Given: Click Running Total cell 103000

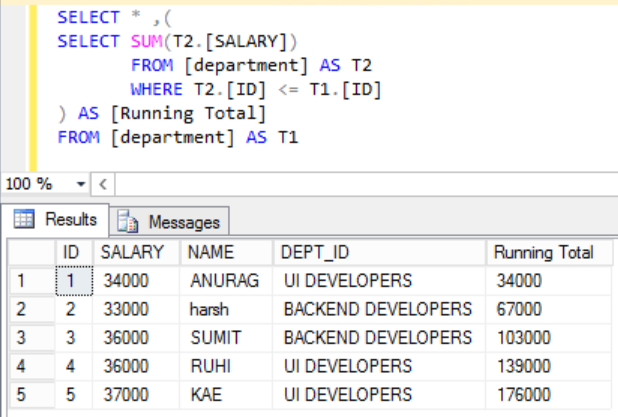Looking at the screenshot, I should click(549, 338).
